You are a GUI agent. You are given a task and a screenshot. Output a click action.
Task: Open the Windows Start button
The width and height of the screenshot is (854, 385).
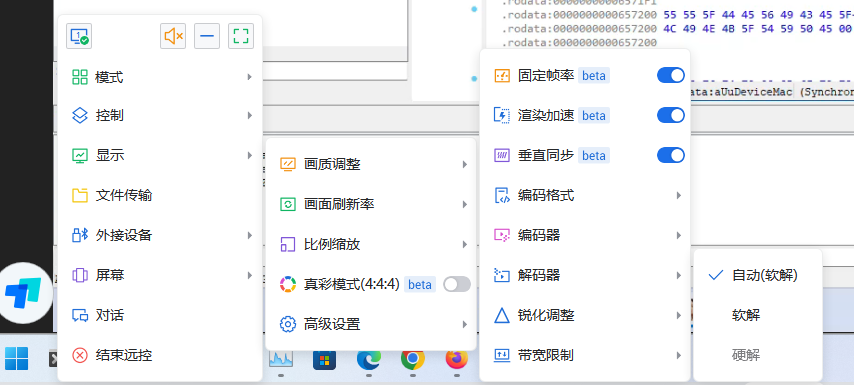[17, 358]
